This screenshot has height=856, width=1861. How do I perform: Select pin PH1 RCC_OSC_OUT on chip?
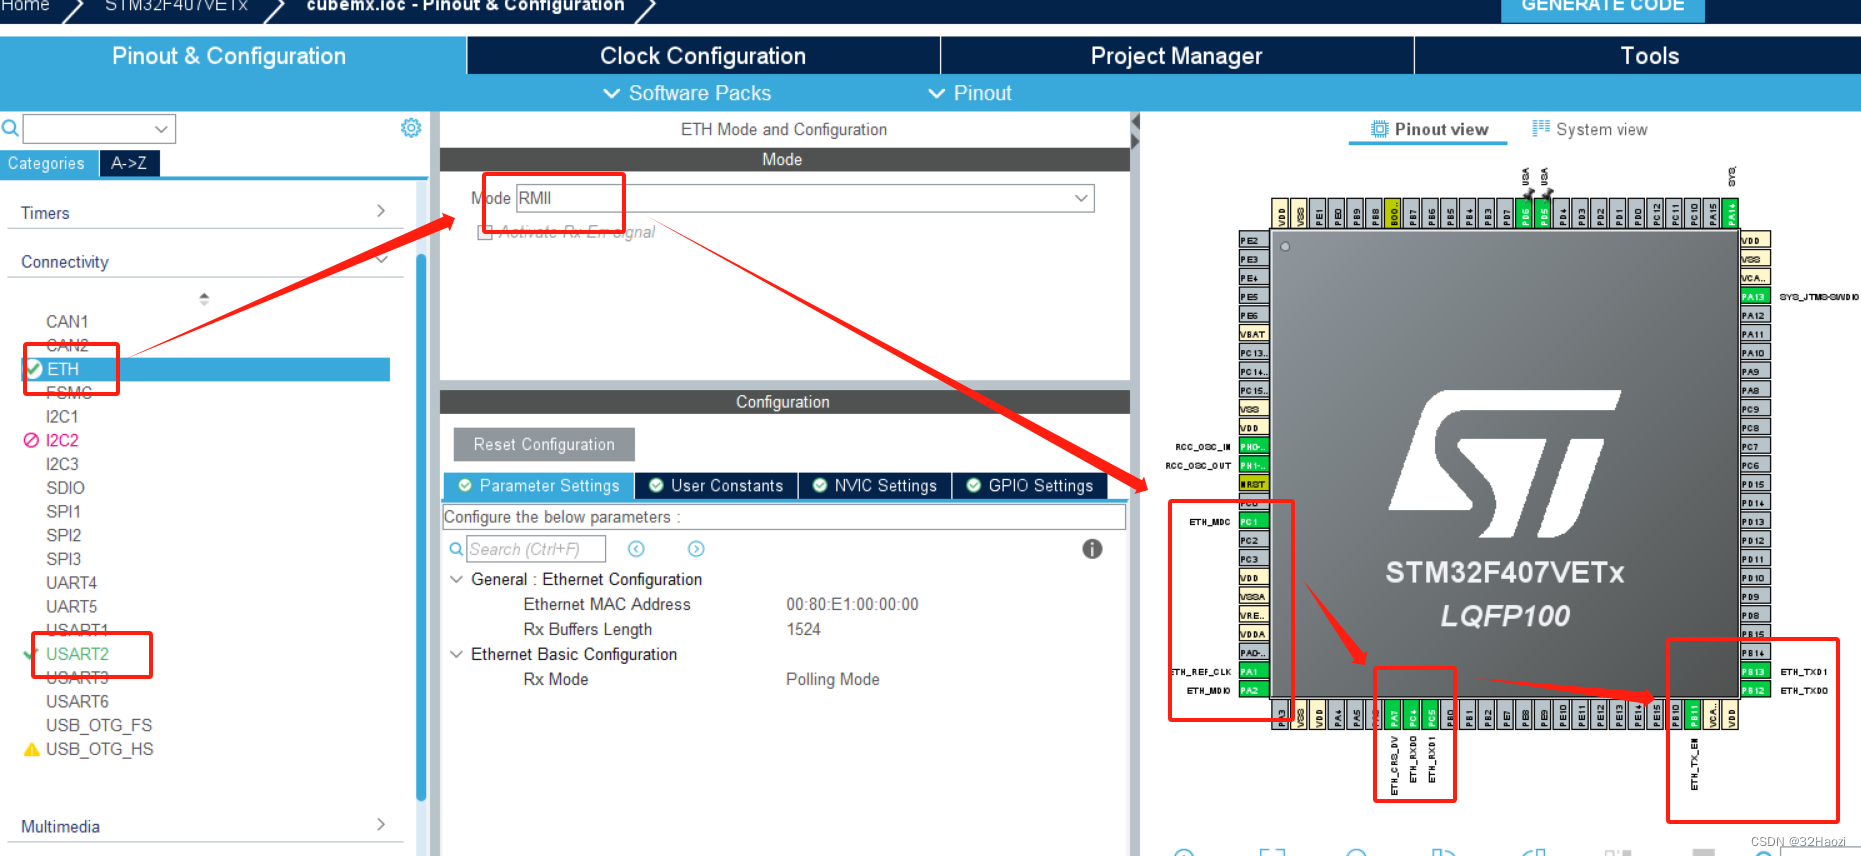coord(1253,466)
